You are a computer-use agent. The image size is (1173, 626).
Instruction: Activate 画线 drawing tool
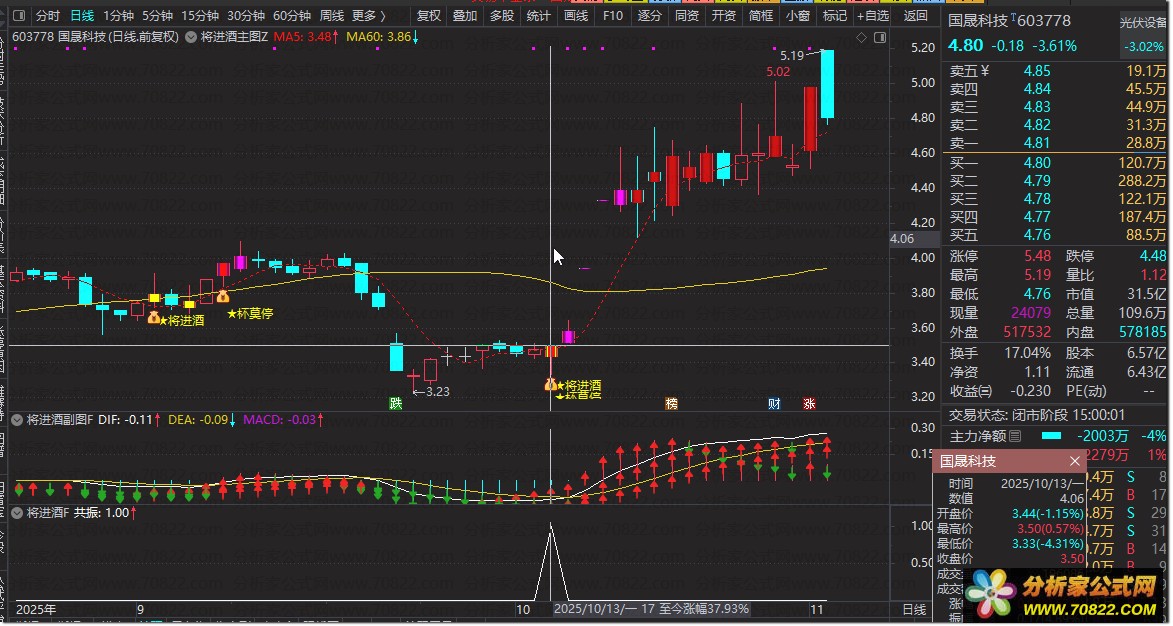click(x=575, y=15)
